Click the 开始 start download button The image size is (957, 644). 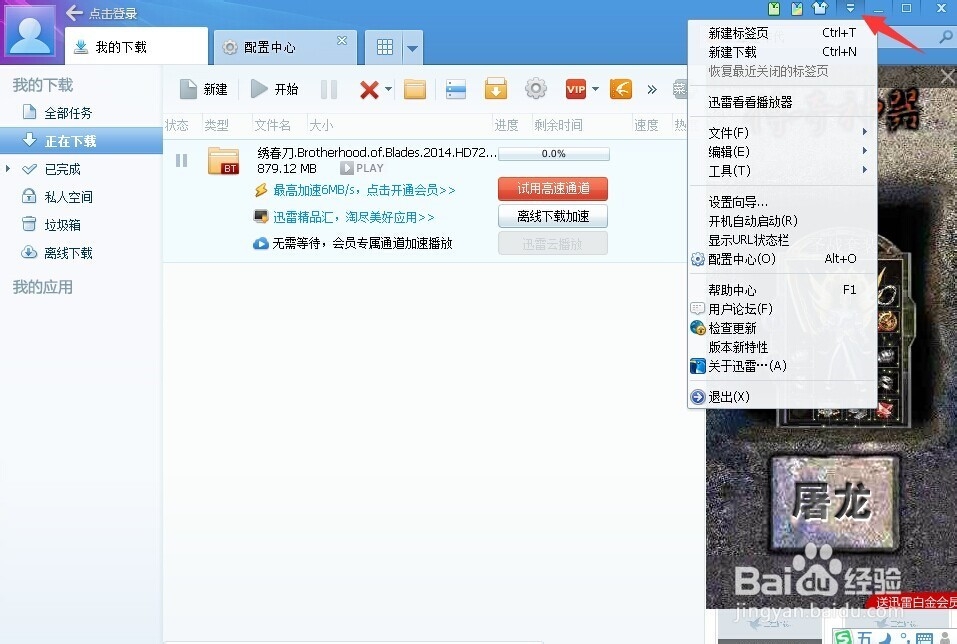[x=275, y=89]
